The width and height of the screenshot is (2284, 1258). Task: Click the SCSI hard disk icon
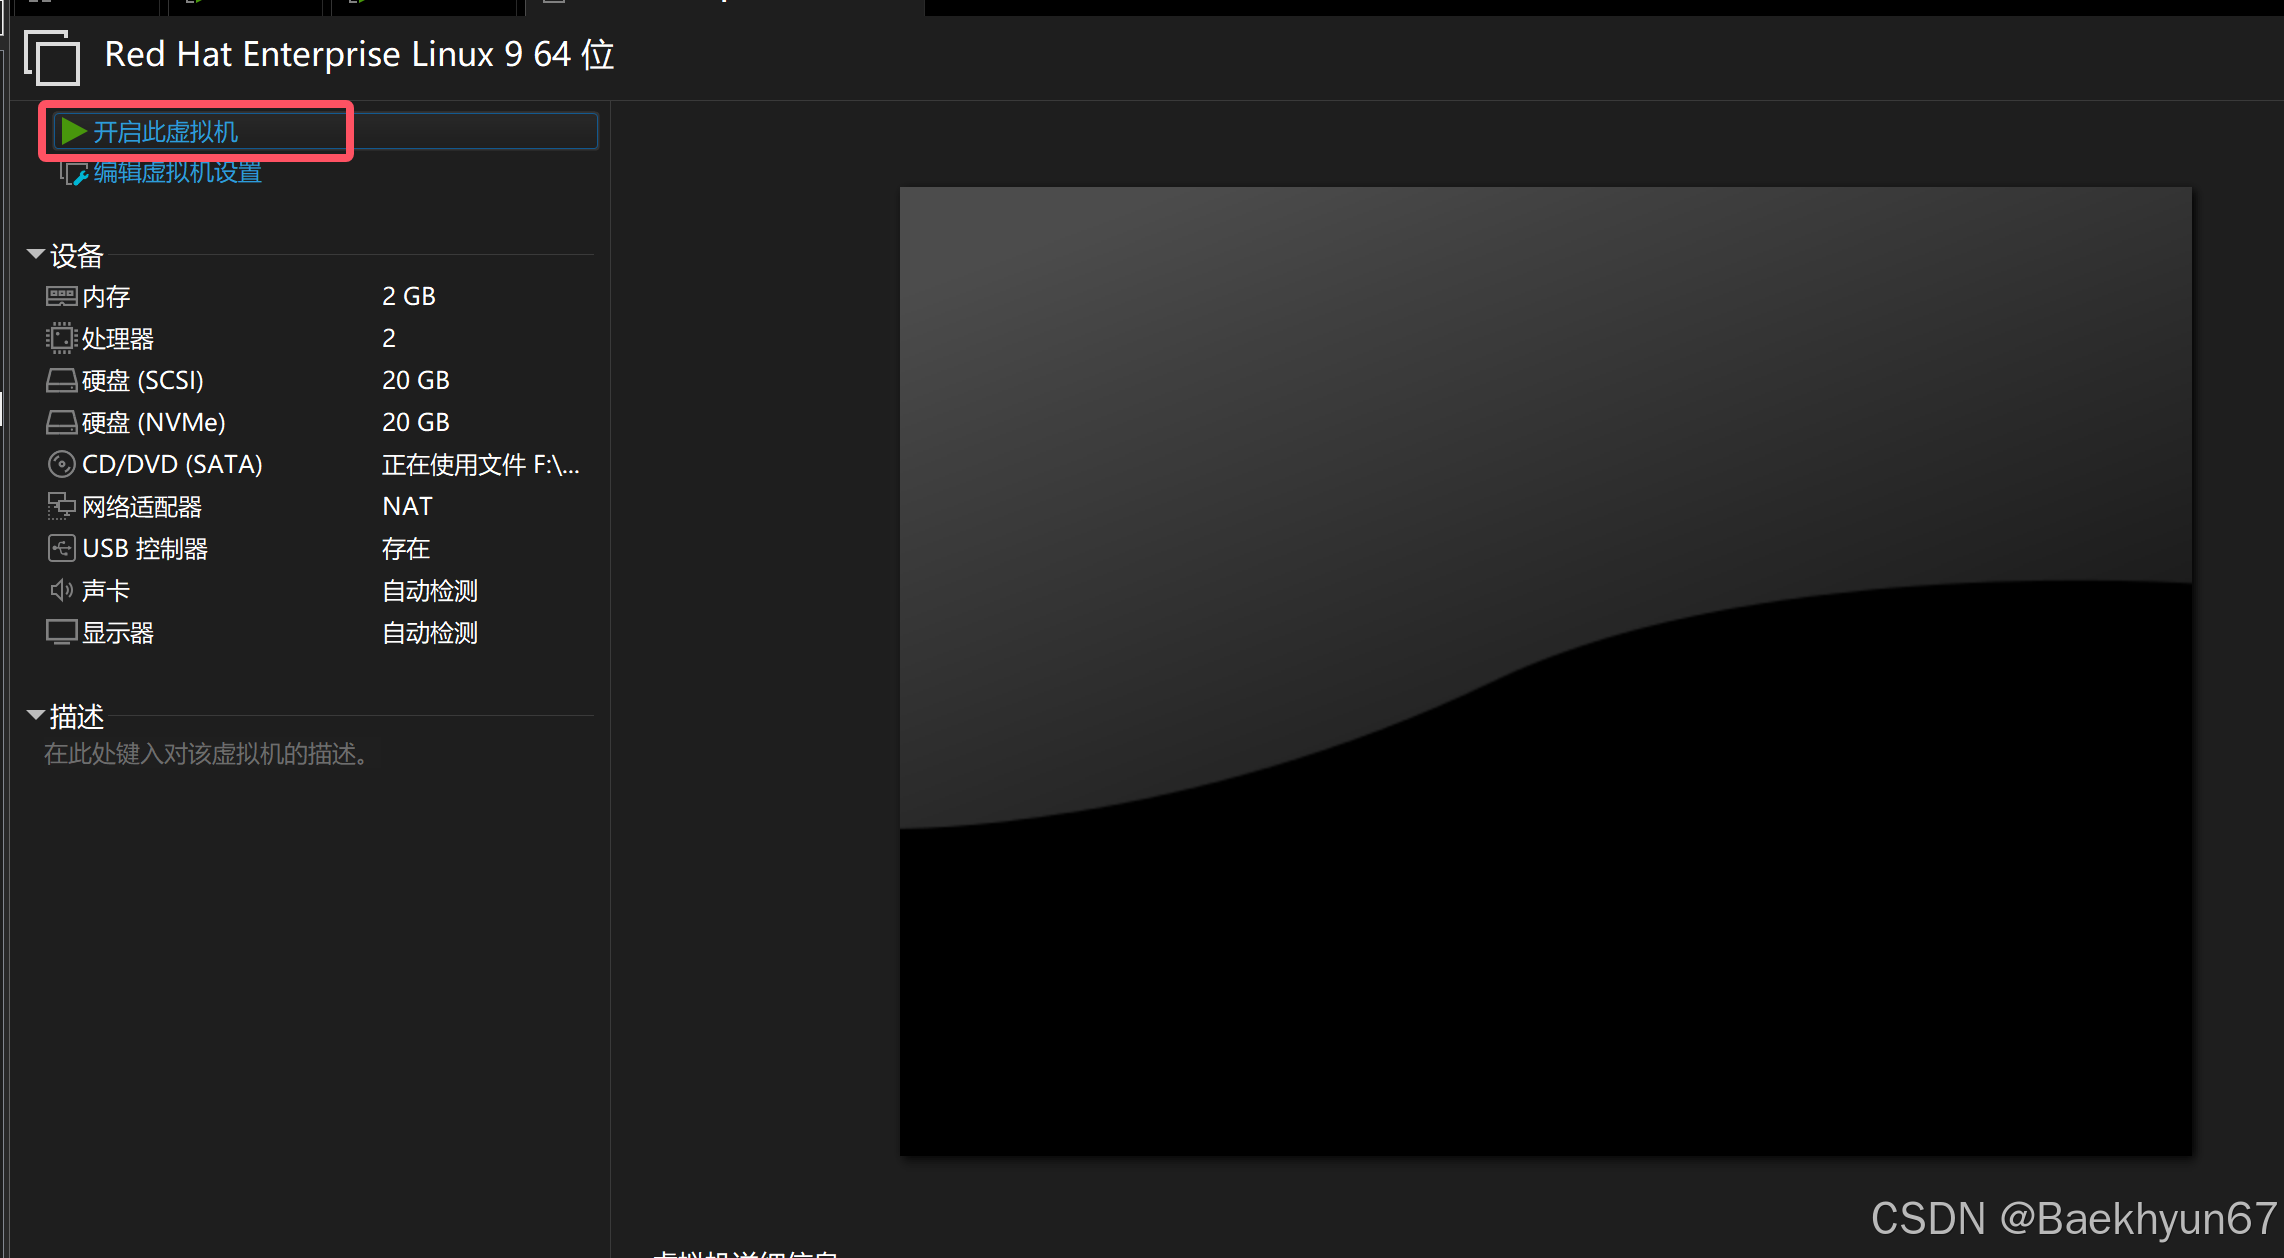click(x=61, y=380)
